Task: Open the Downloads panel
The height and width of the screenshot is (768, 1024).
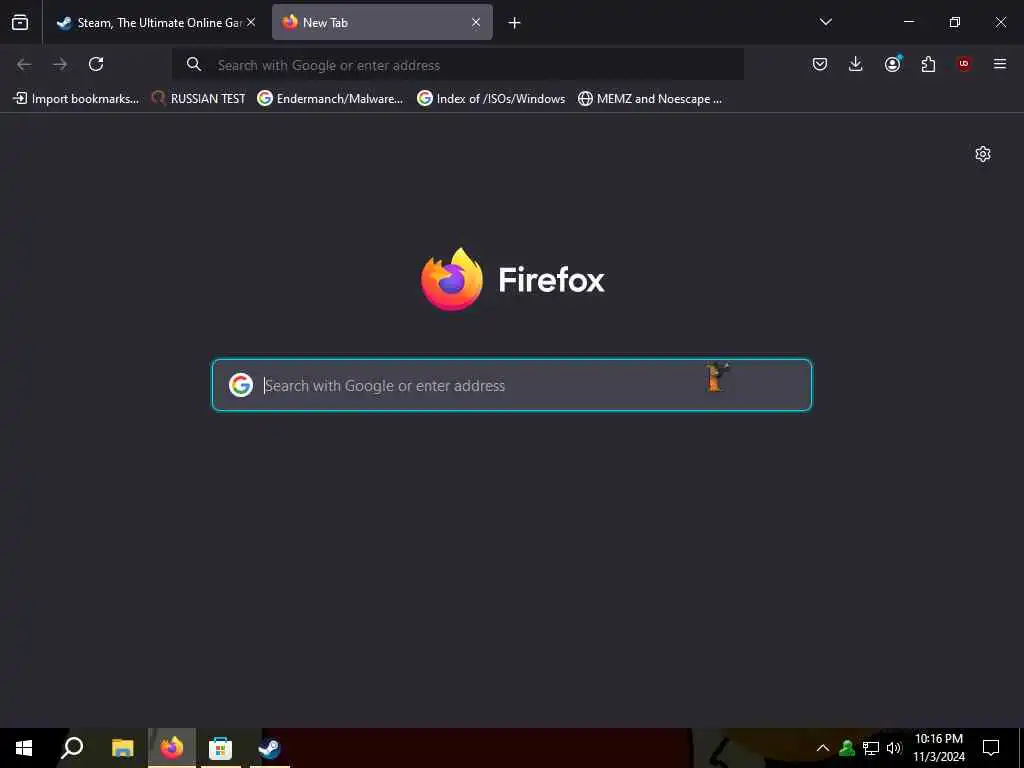Action: tap(856, 64)
